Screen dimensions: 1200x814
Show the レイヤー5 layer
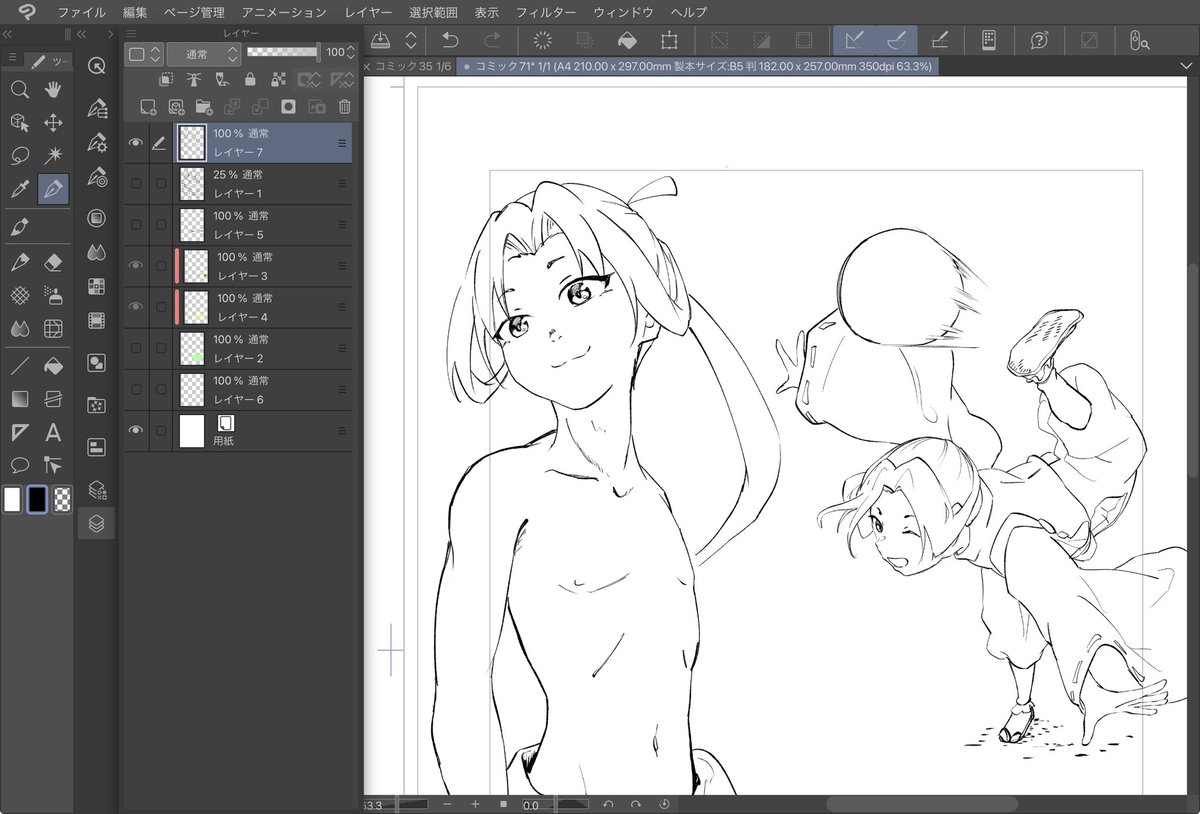click(135, 224)
